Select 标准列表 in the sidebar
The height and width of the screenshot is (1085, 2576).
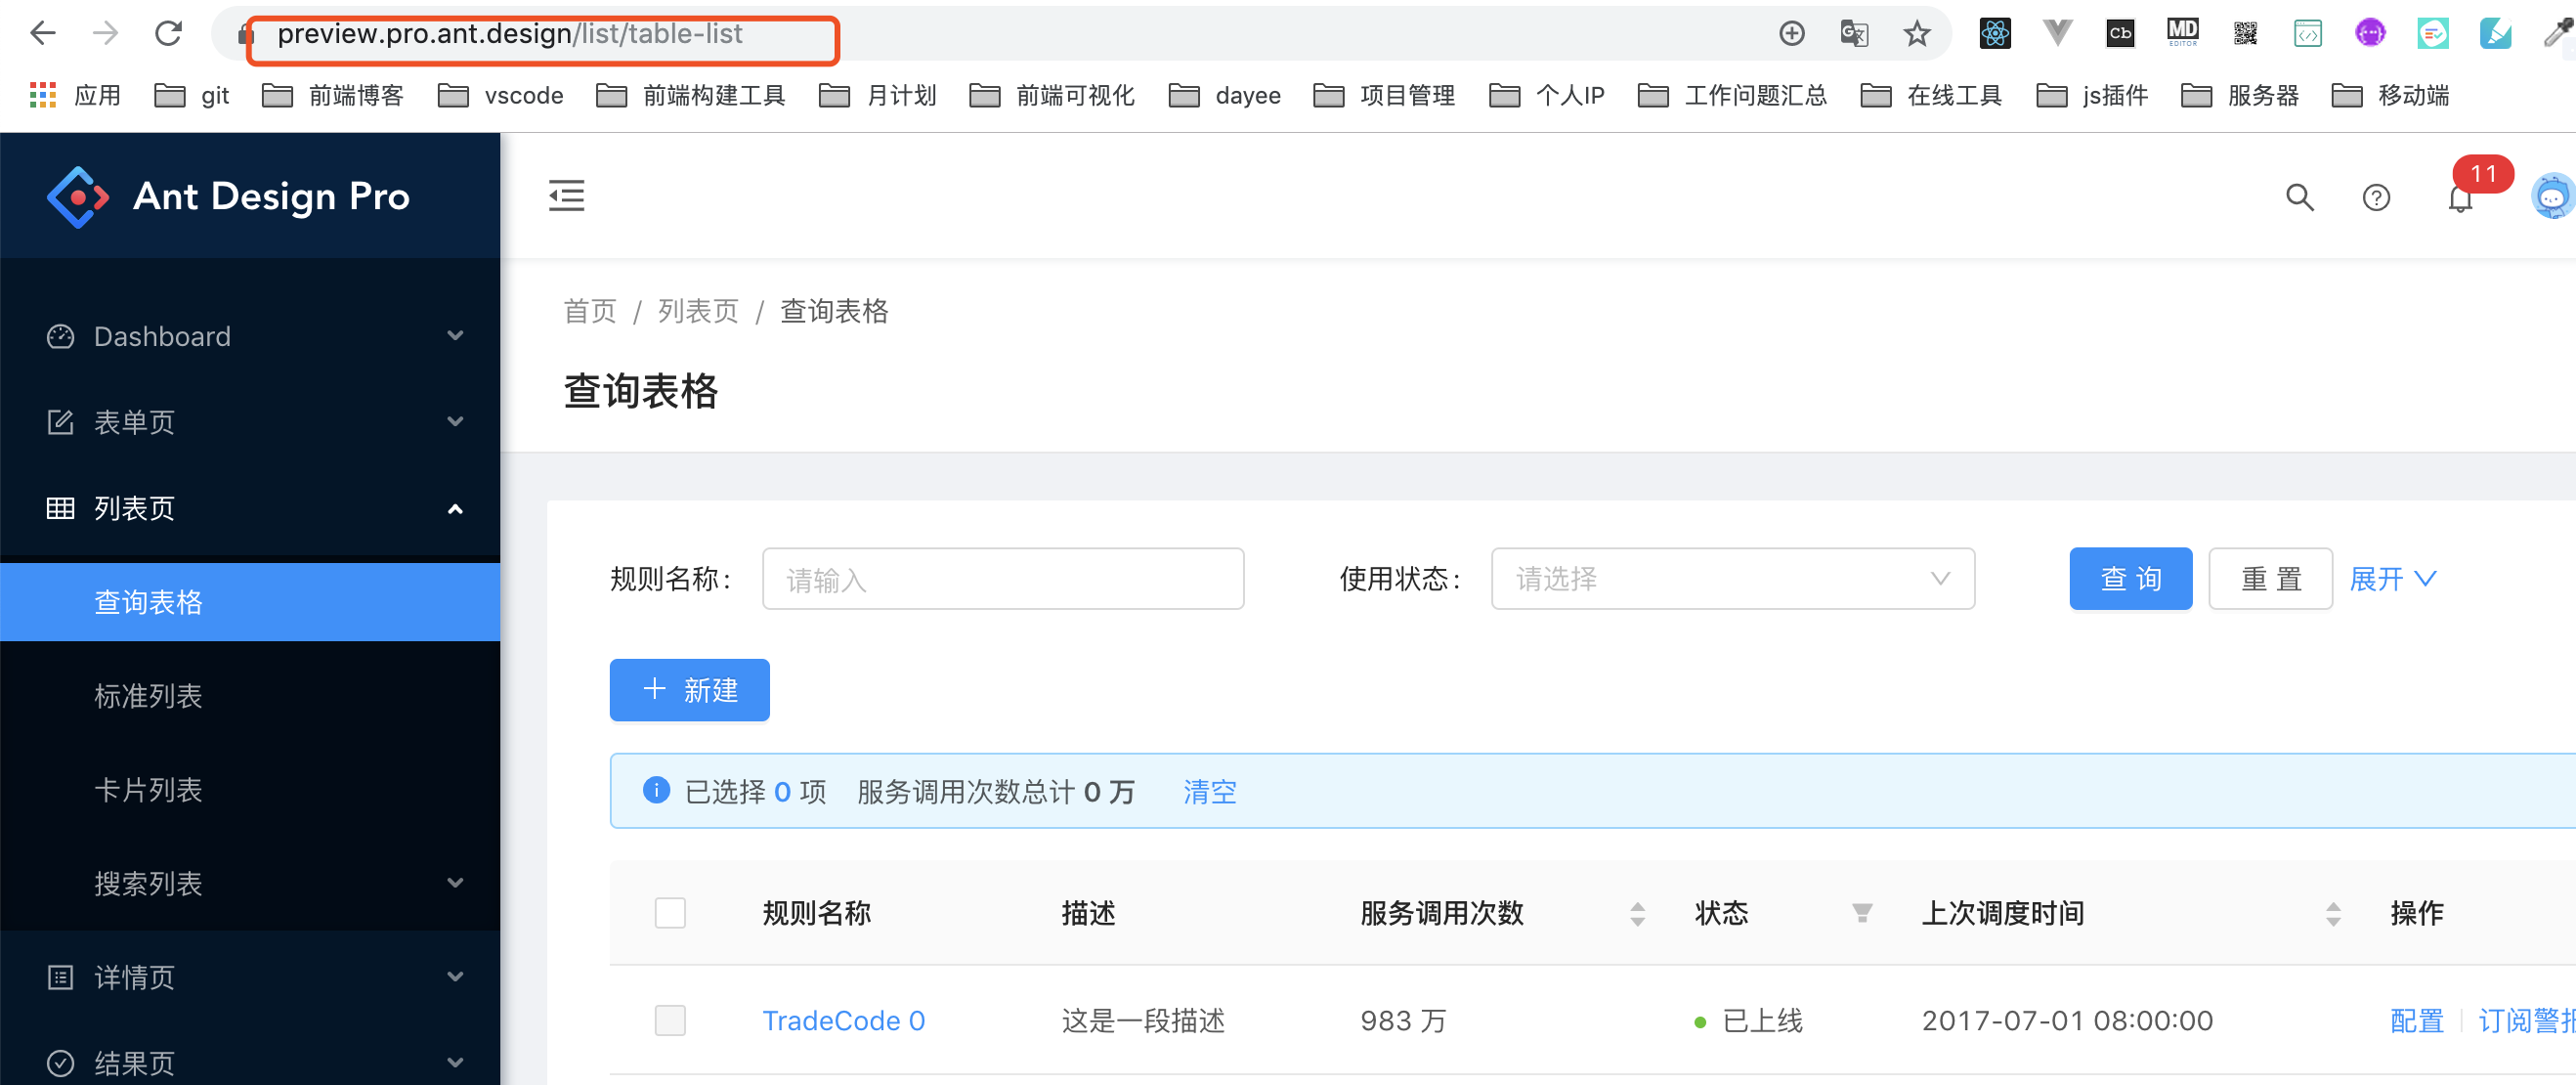click(x=148, y=696)
